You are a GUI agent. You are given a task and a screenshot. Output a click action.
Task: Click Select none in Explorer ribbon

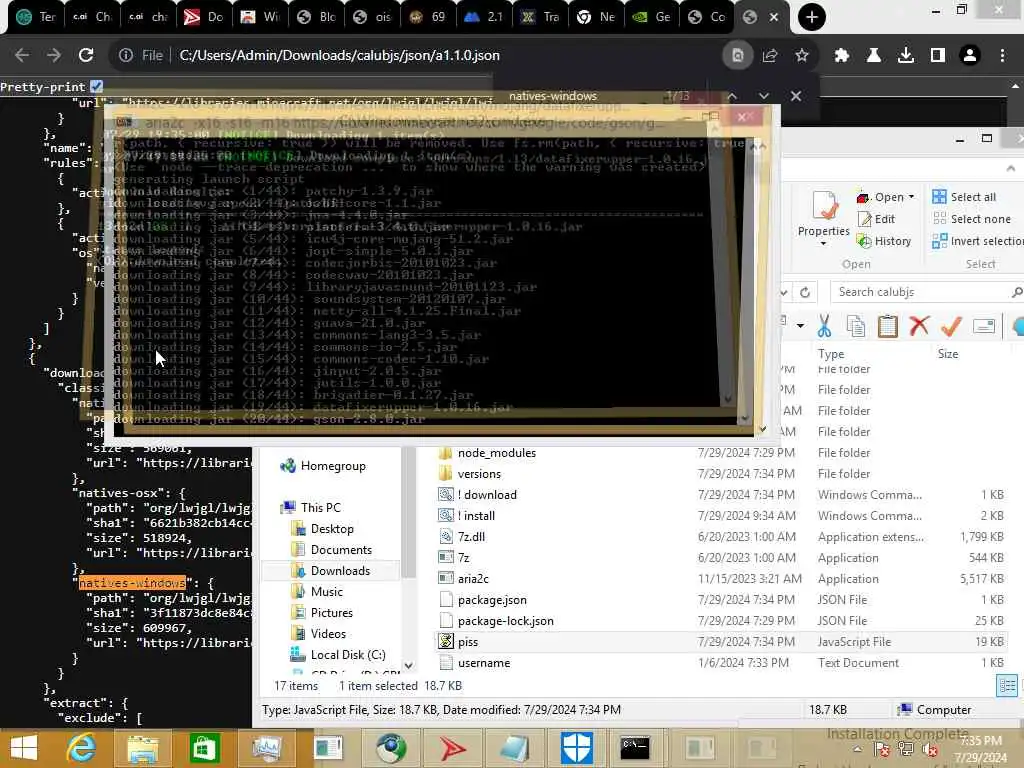[972, 219]
